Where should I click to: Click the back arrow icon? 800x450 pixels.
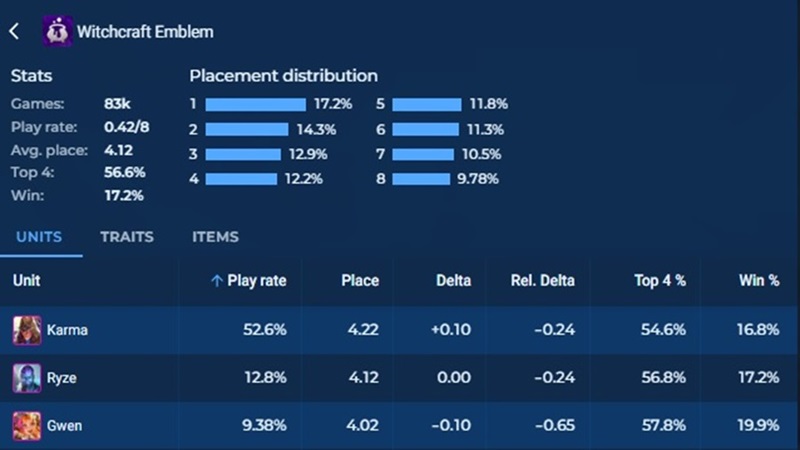tap(14, 31)
